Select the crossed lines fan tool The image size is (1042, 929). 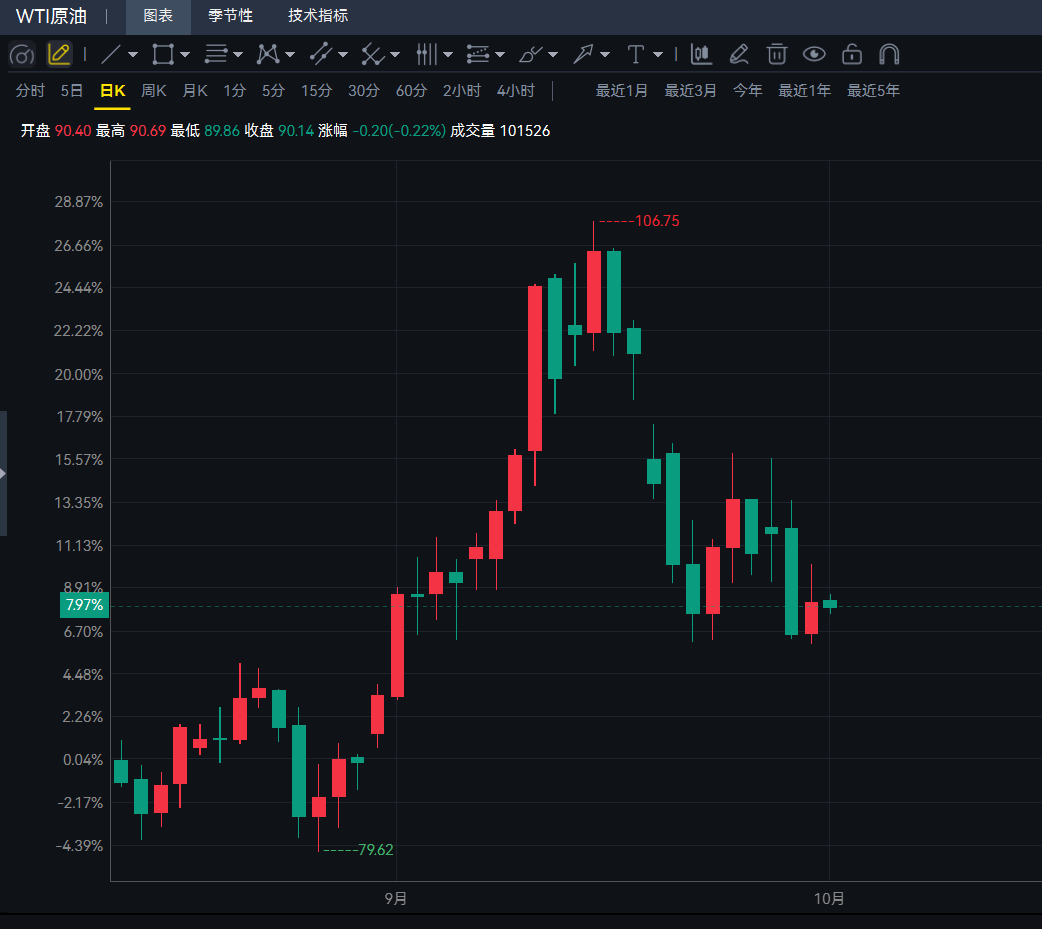click(372, 54)
